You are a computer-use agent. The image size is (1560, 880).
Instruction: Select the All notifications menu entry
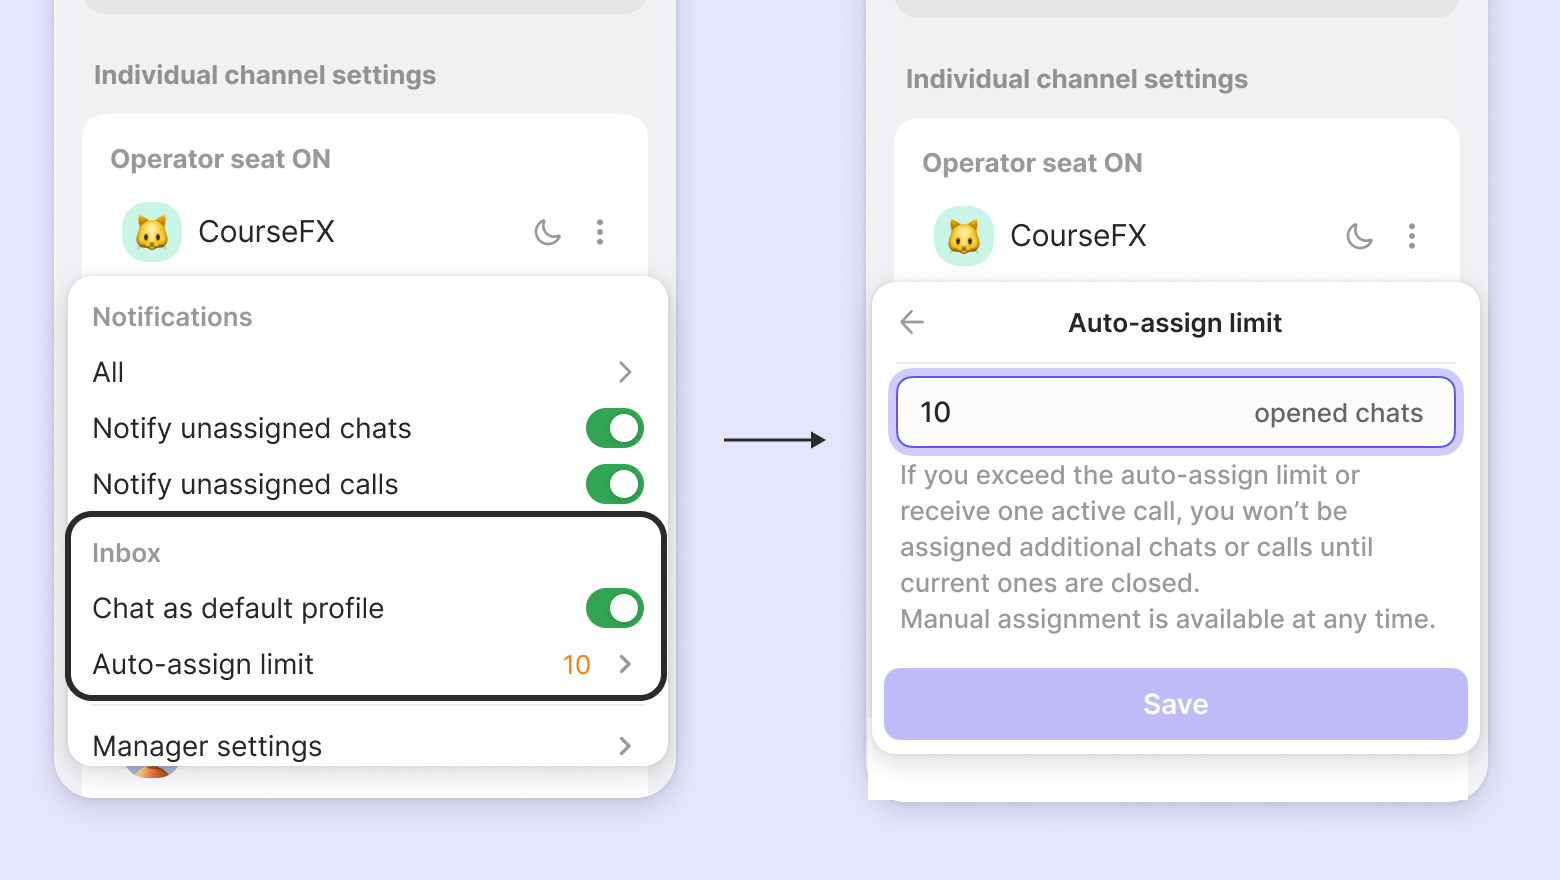pyautogui.click(x=367, y=372)
